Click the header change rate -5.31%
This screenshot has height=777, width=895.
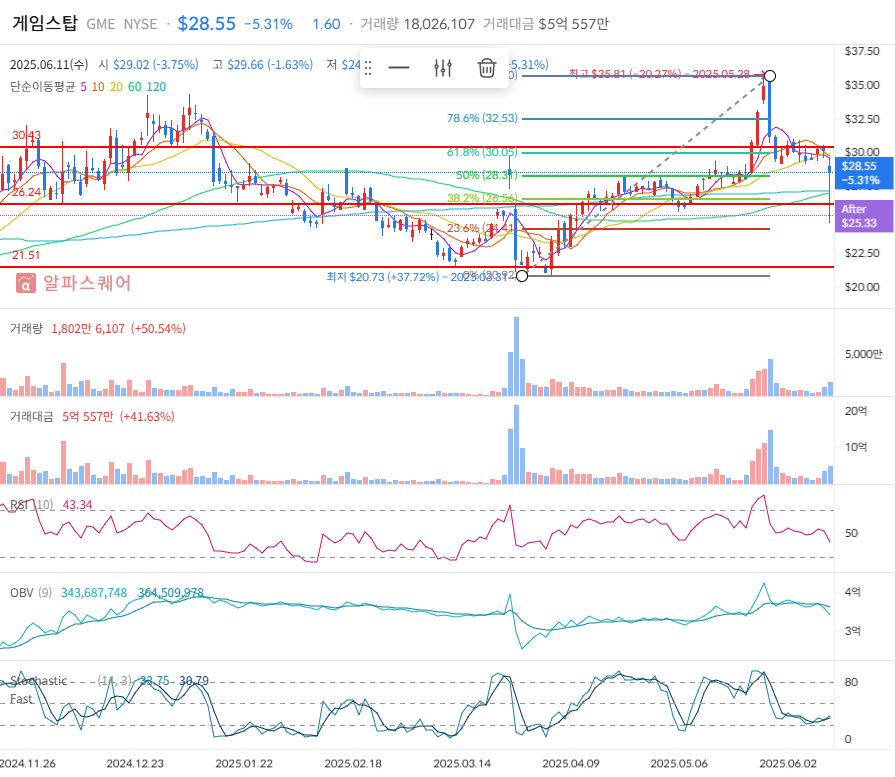tap(268, 25)
